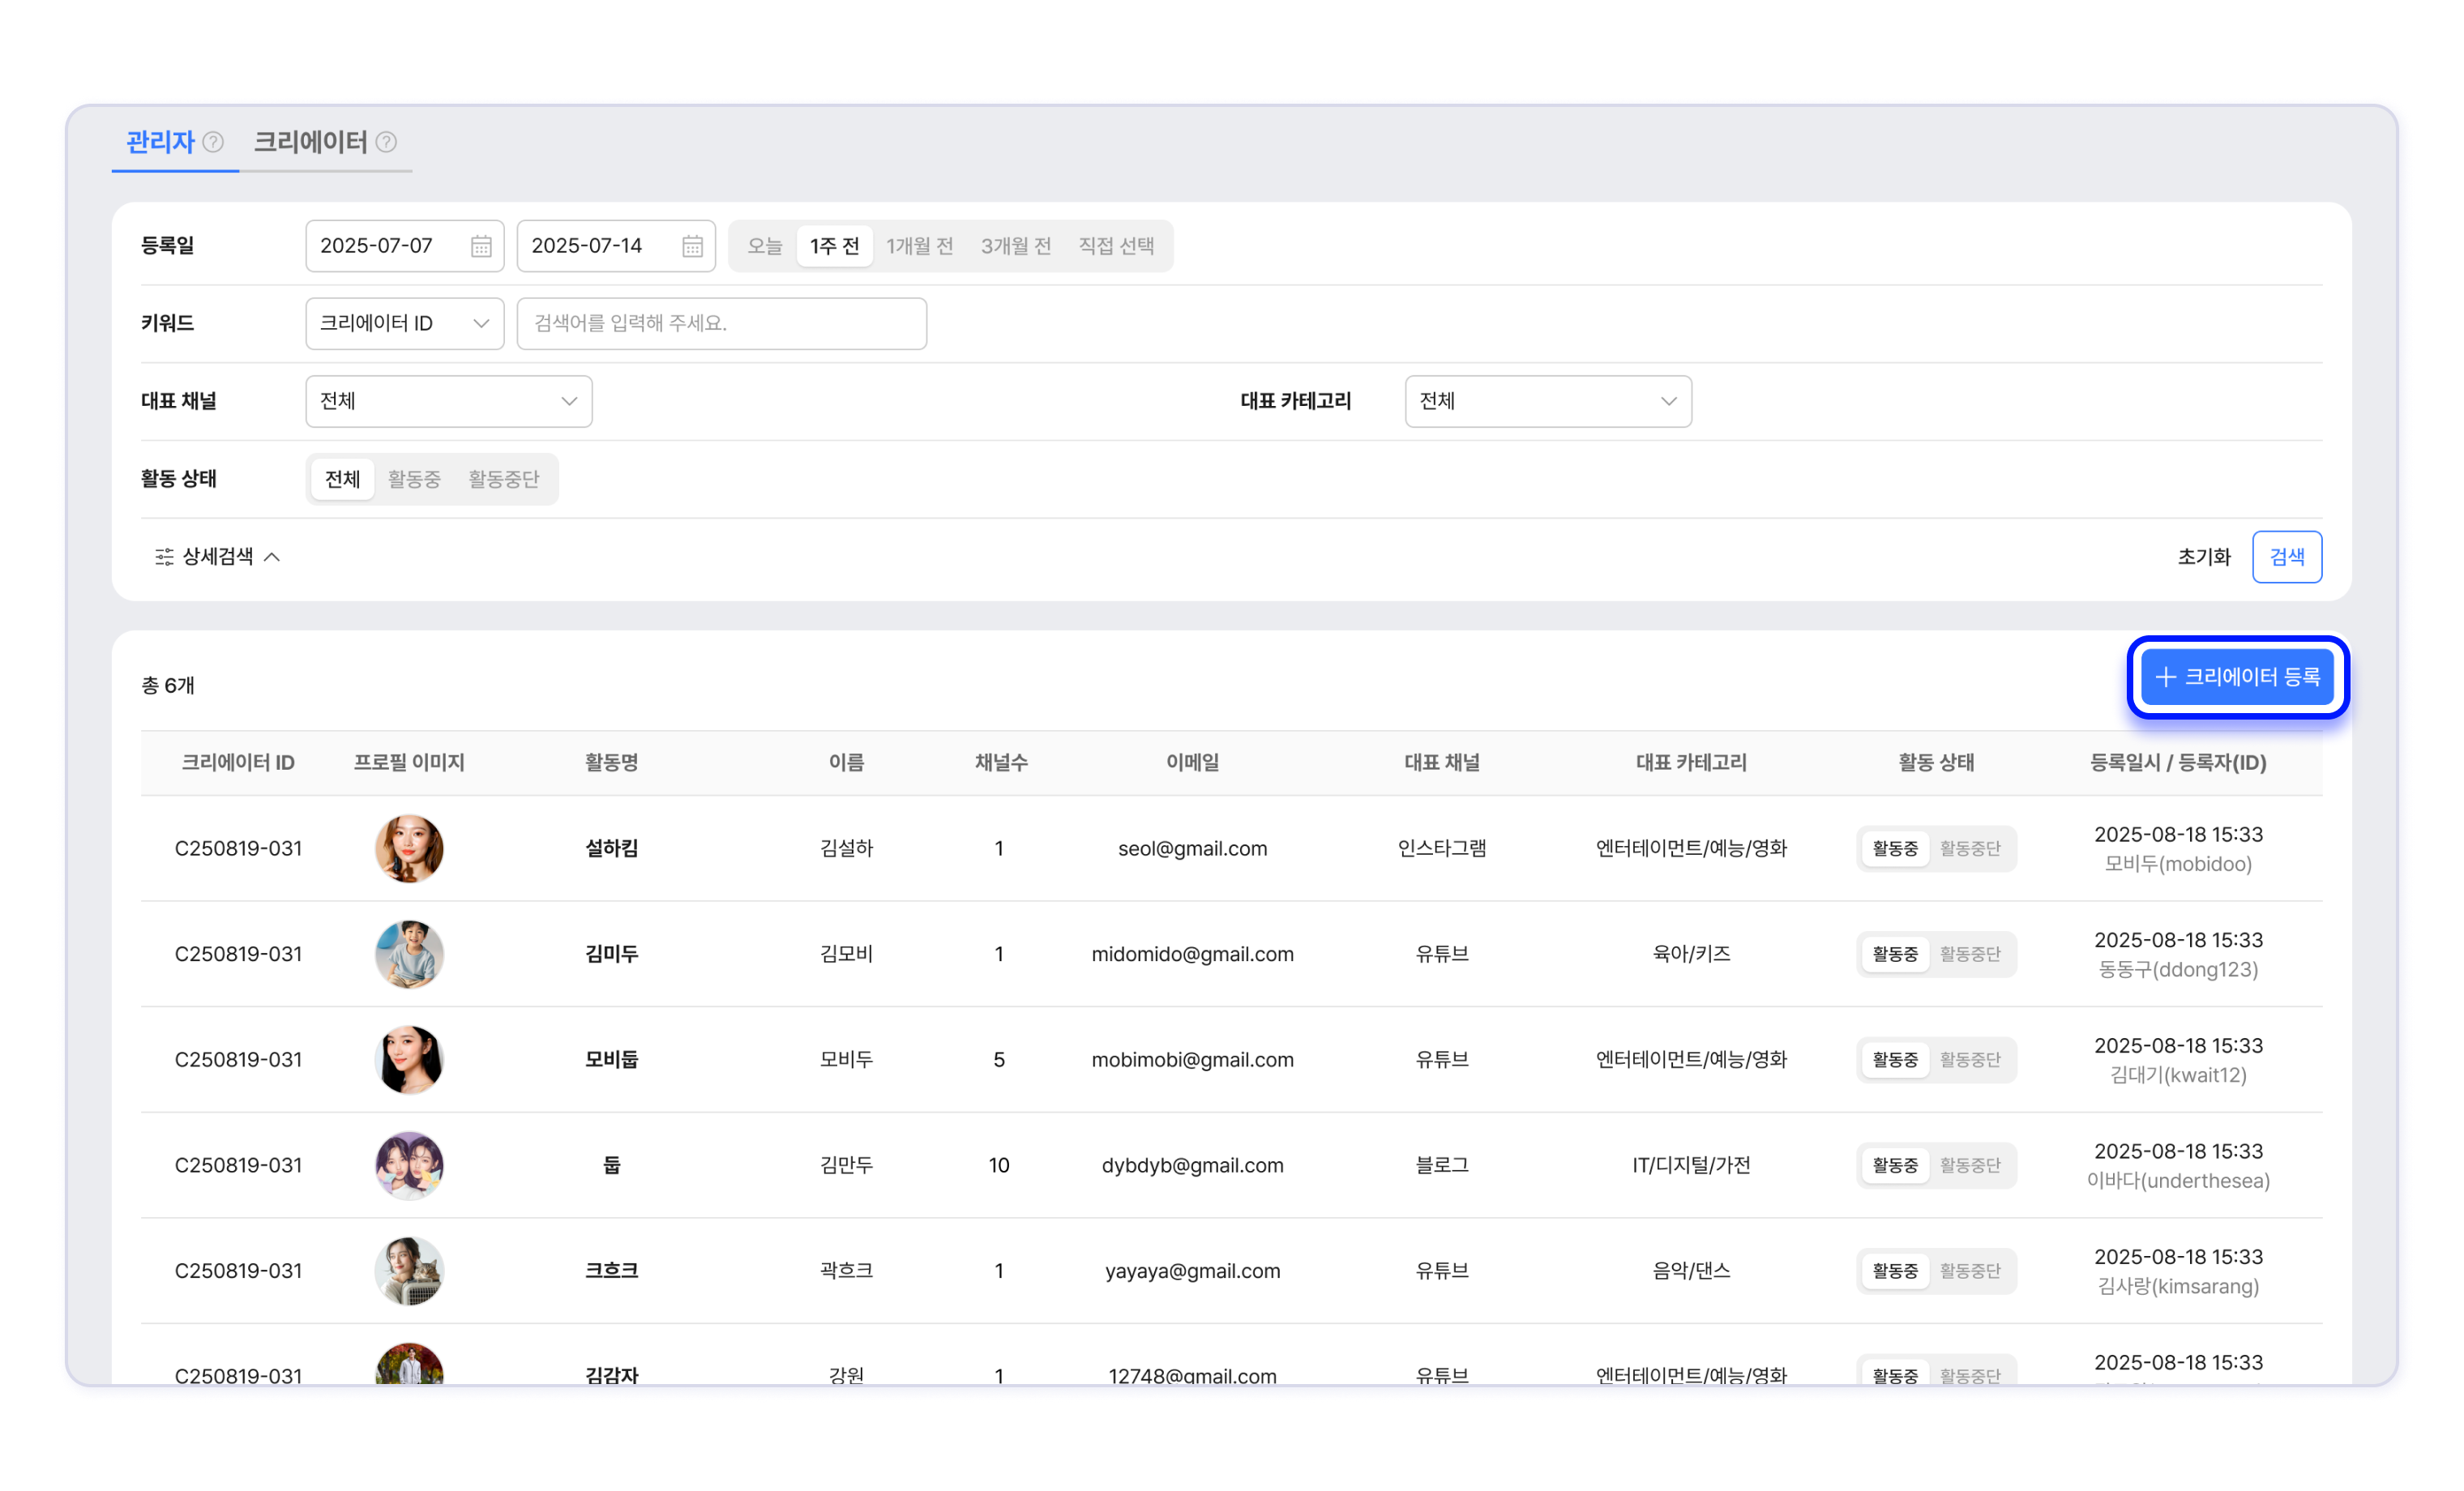
Task: Click plus icon on 크리에이터 등록 button
Action: tap(2165, 677)
